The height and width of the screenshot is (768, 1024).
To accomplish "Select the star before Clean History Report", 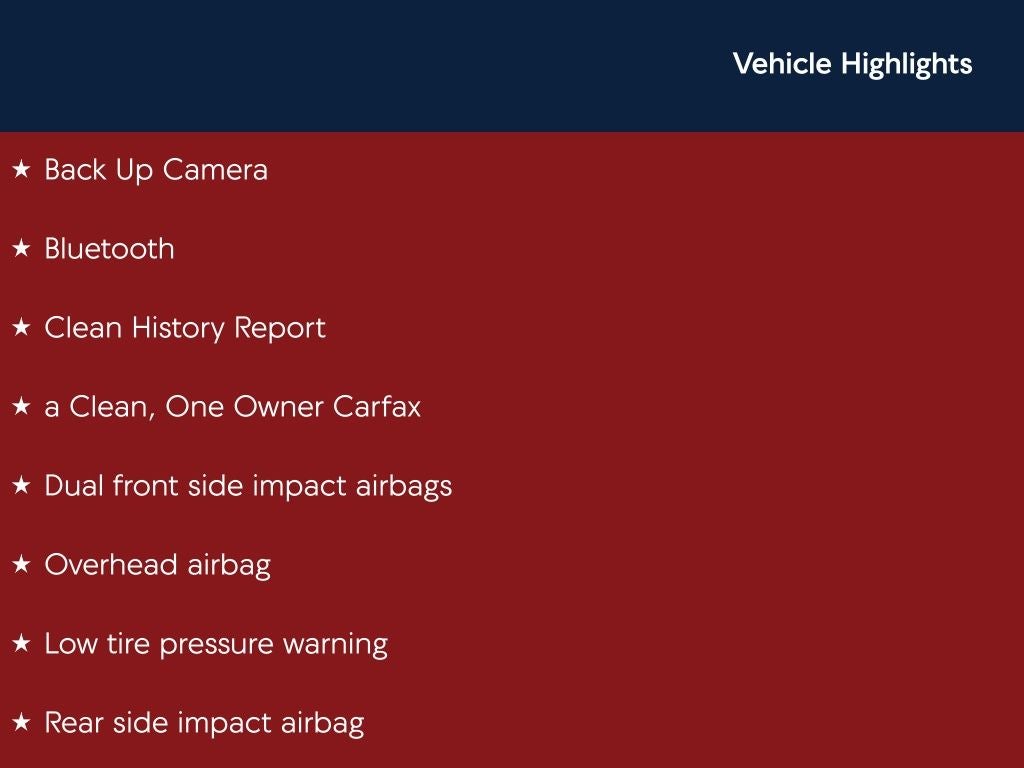I will tap(21, 328).
